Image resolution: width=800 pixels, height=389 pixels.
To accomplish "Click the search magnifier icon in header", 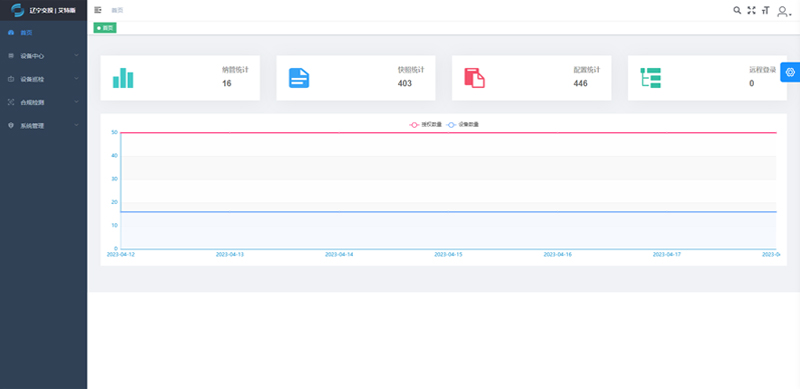I will [737, 10].
